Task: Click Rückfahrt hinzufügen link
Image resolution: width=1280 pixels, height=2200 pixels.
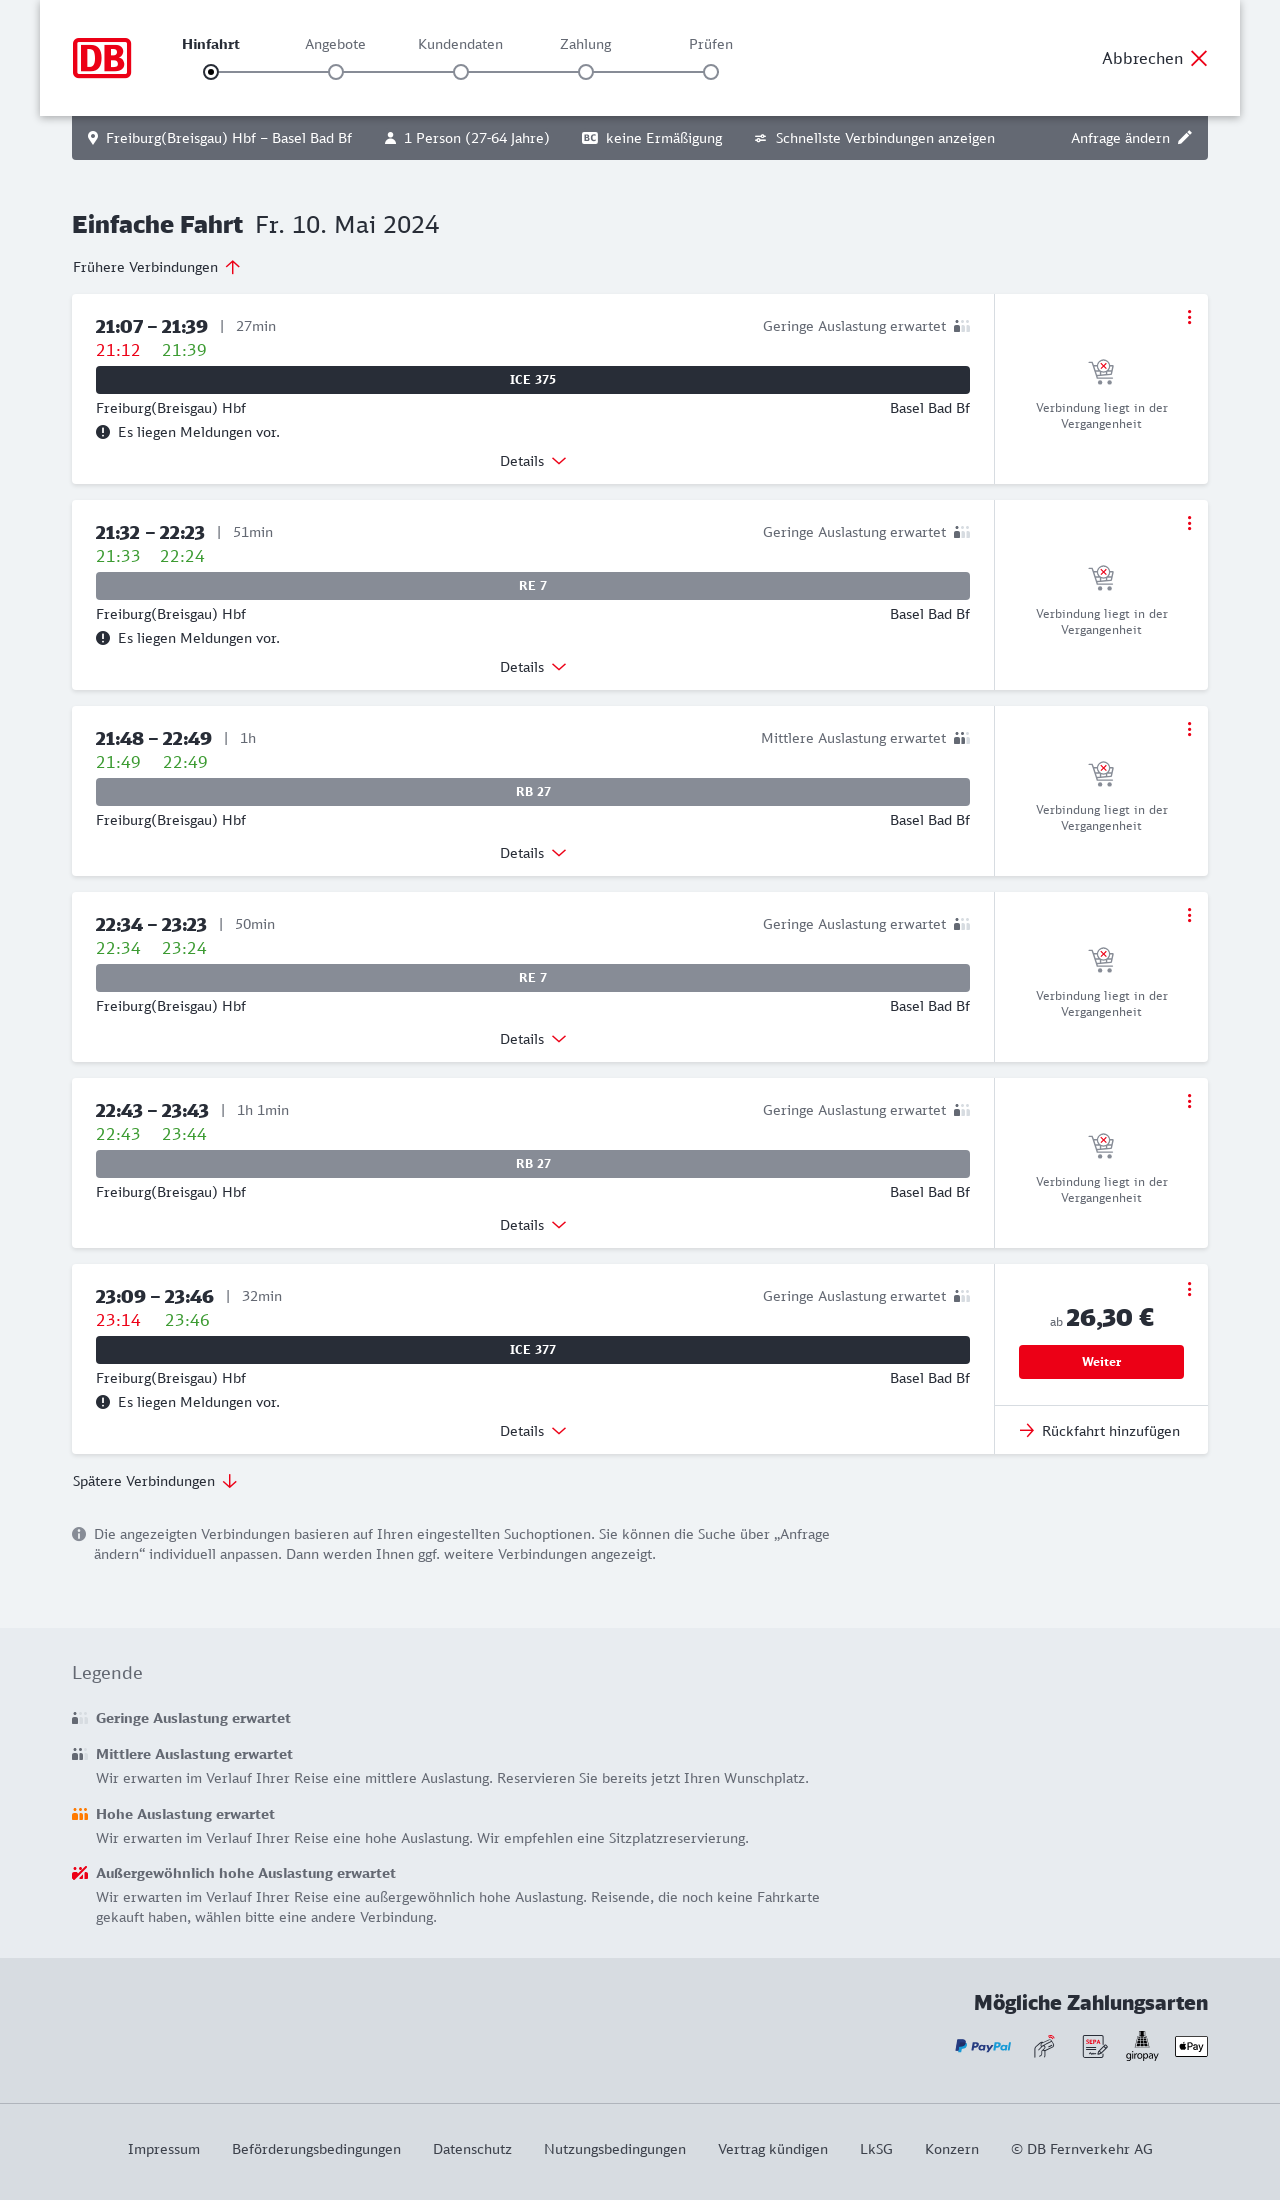Action: coord(1100,1431)
